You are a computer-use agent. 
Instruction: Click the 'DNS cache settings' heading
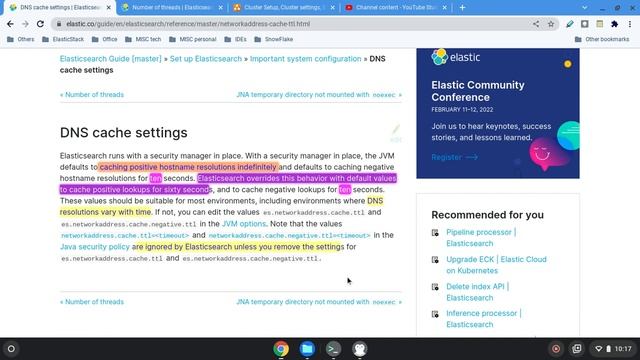coord(124,133)
